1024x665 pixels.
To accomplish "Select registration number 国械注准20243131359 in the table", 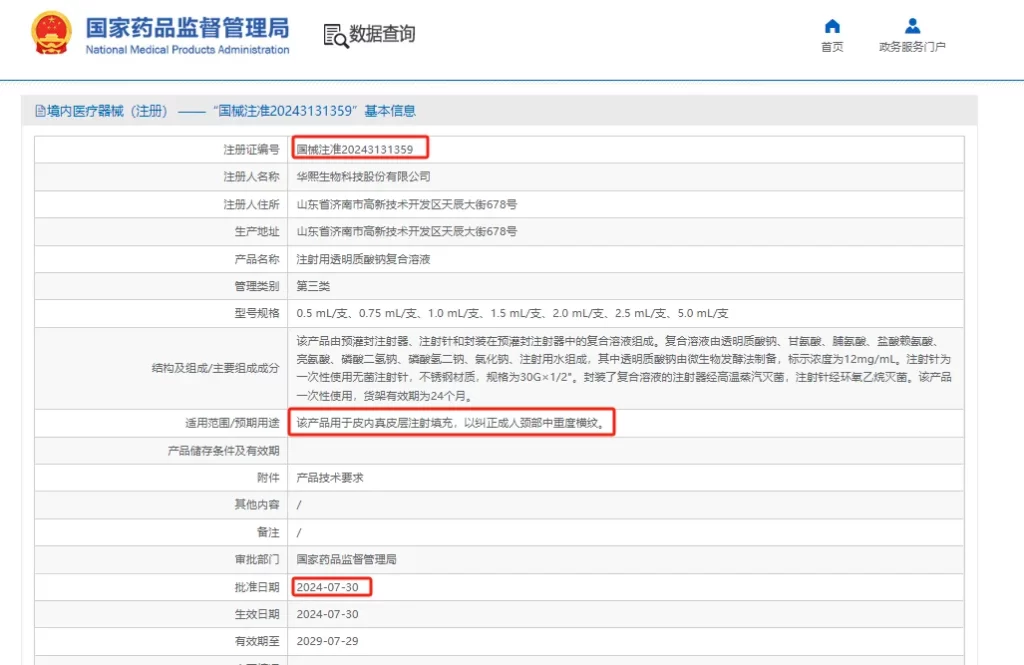I will pos(355,149).
